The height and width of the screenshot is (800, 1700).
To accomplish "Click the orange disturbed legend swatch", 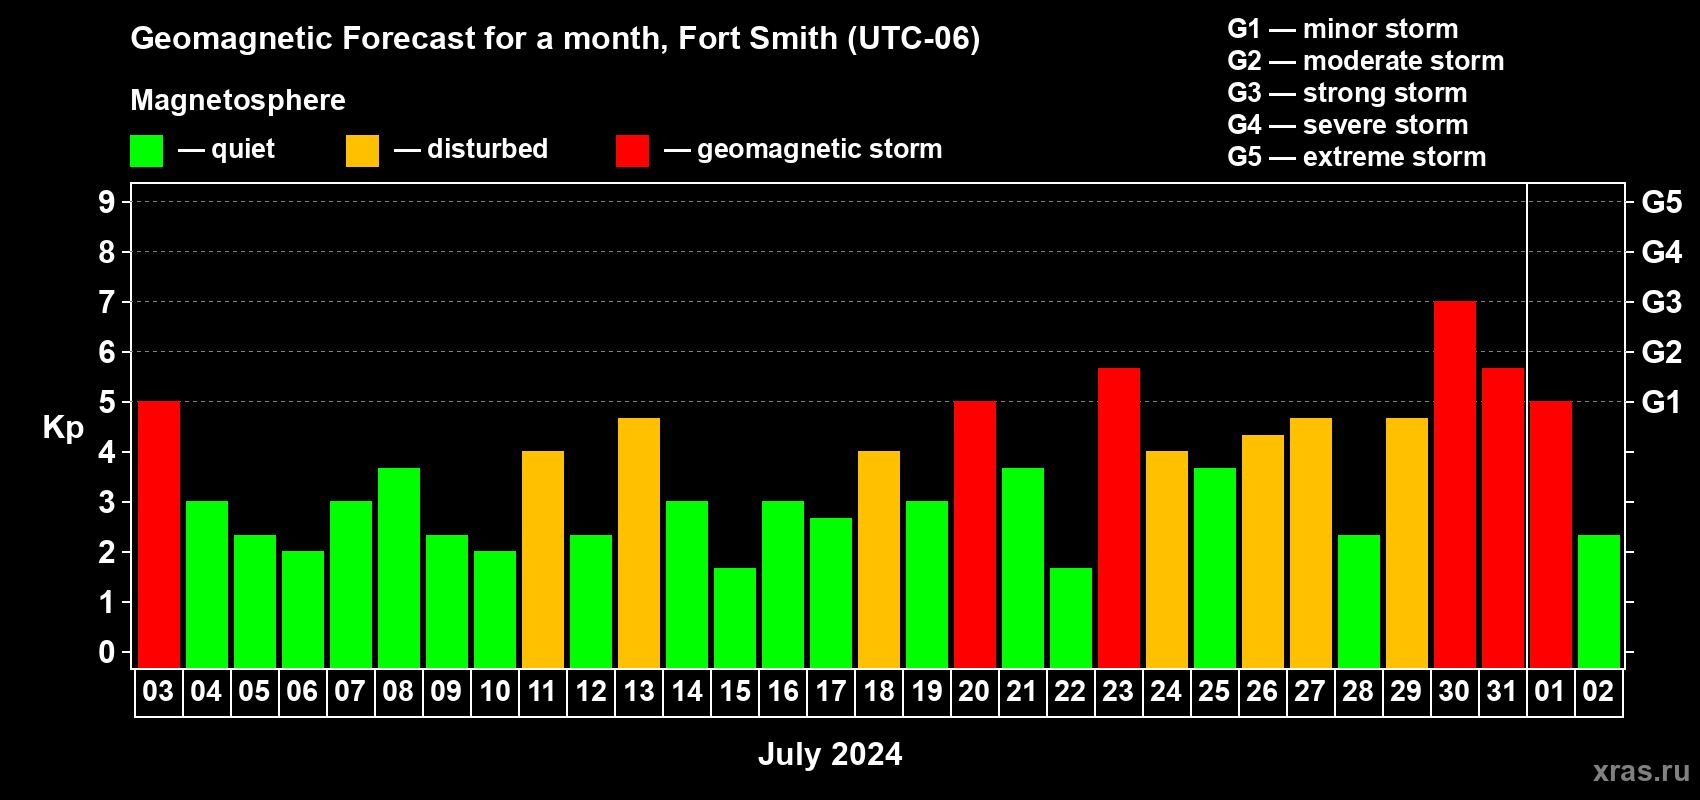I will [362, 151].
